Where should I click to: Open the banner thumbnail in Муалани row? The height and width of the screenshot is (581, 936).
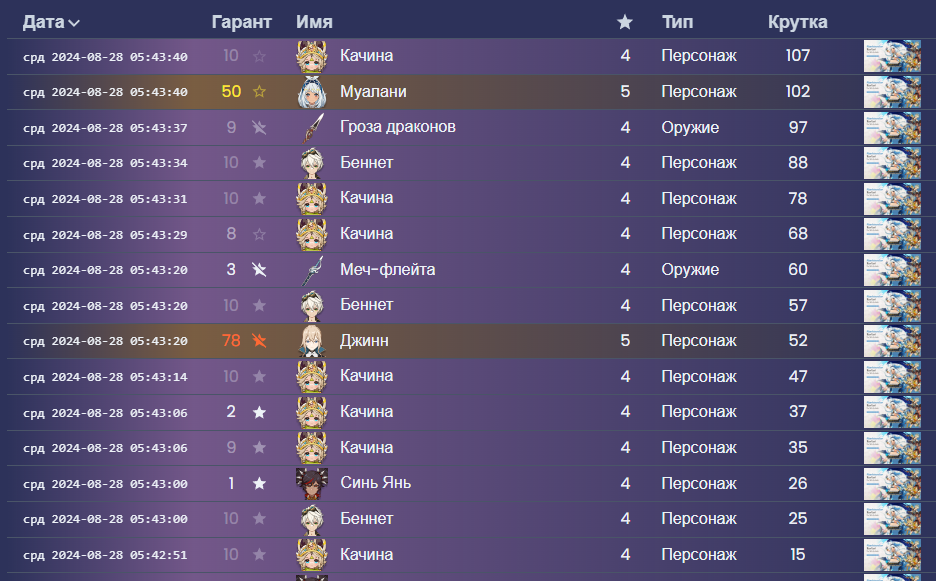pos(892,92)
